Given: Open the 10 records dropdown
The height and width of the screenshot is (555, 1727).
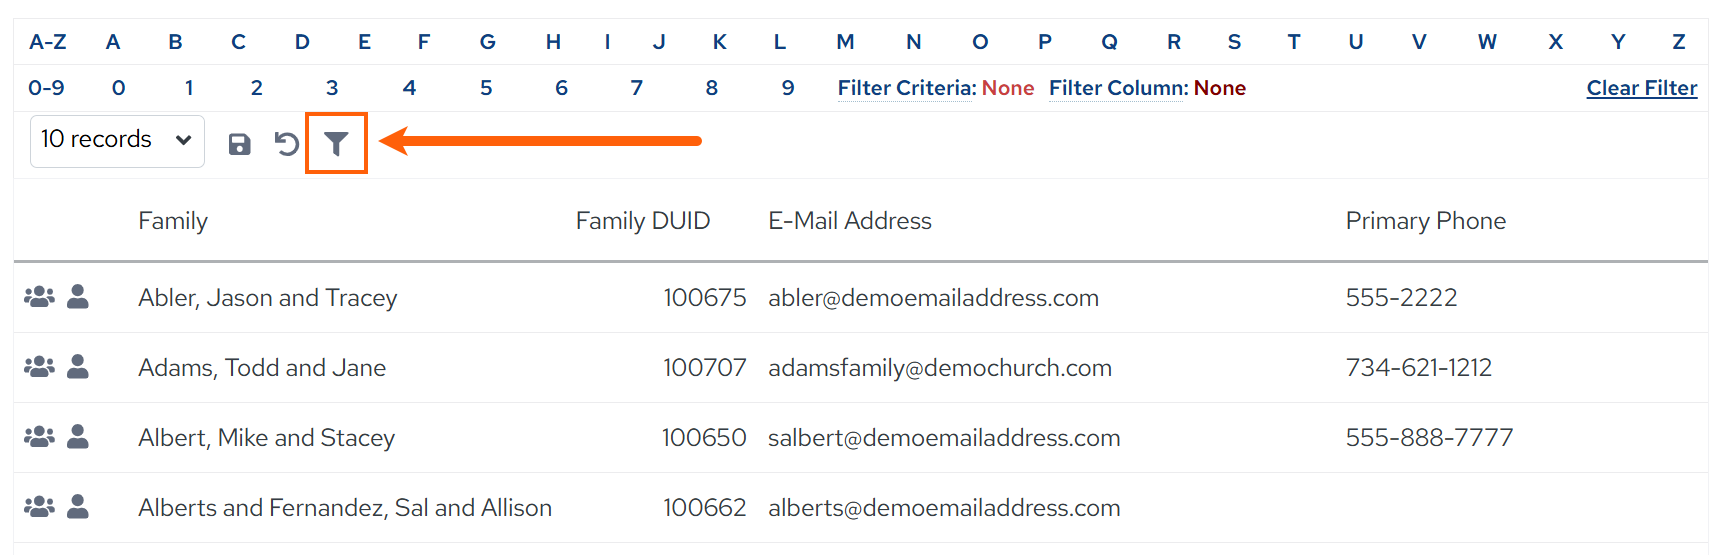Looking at the screenshot, I should coord(117,140).
